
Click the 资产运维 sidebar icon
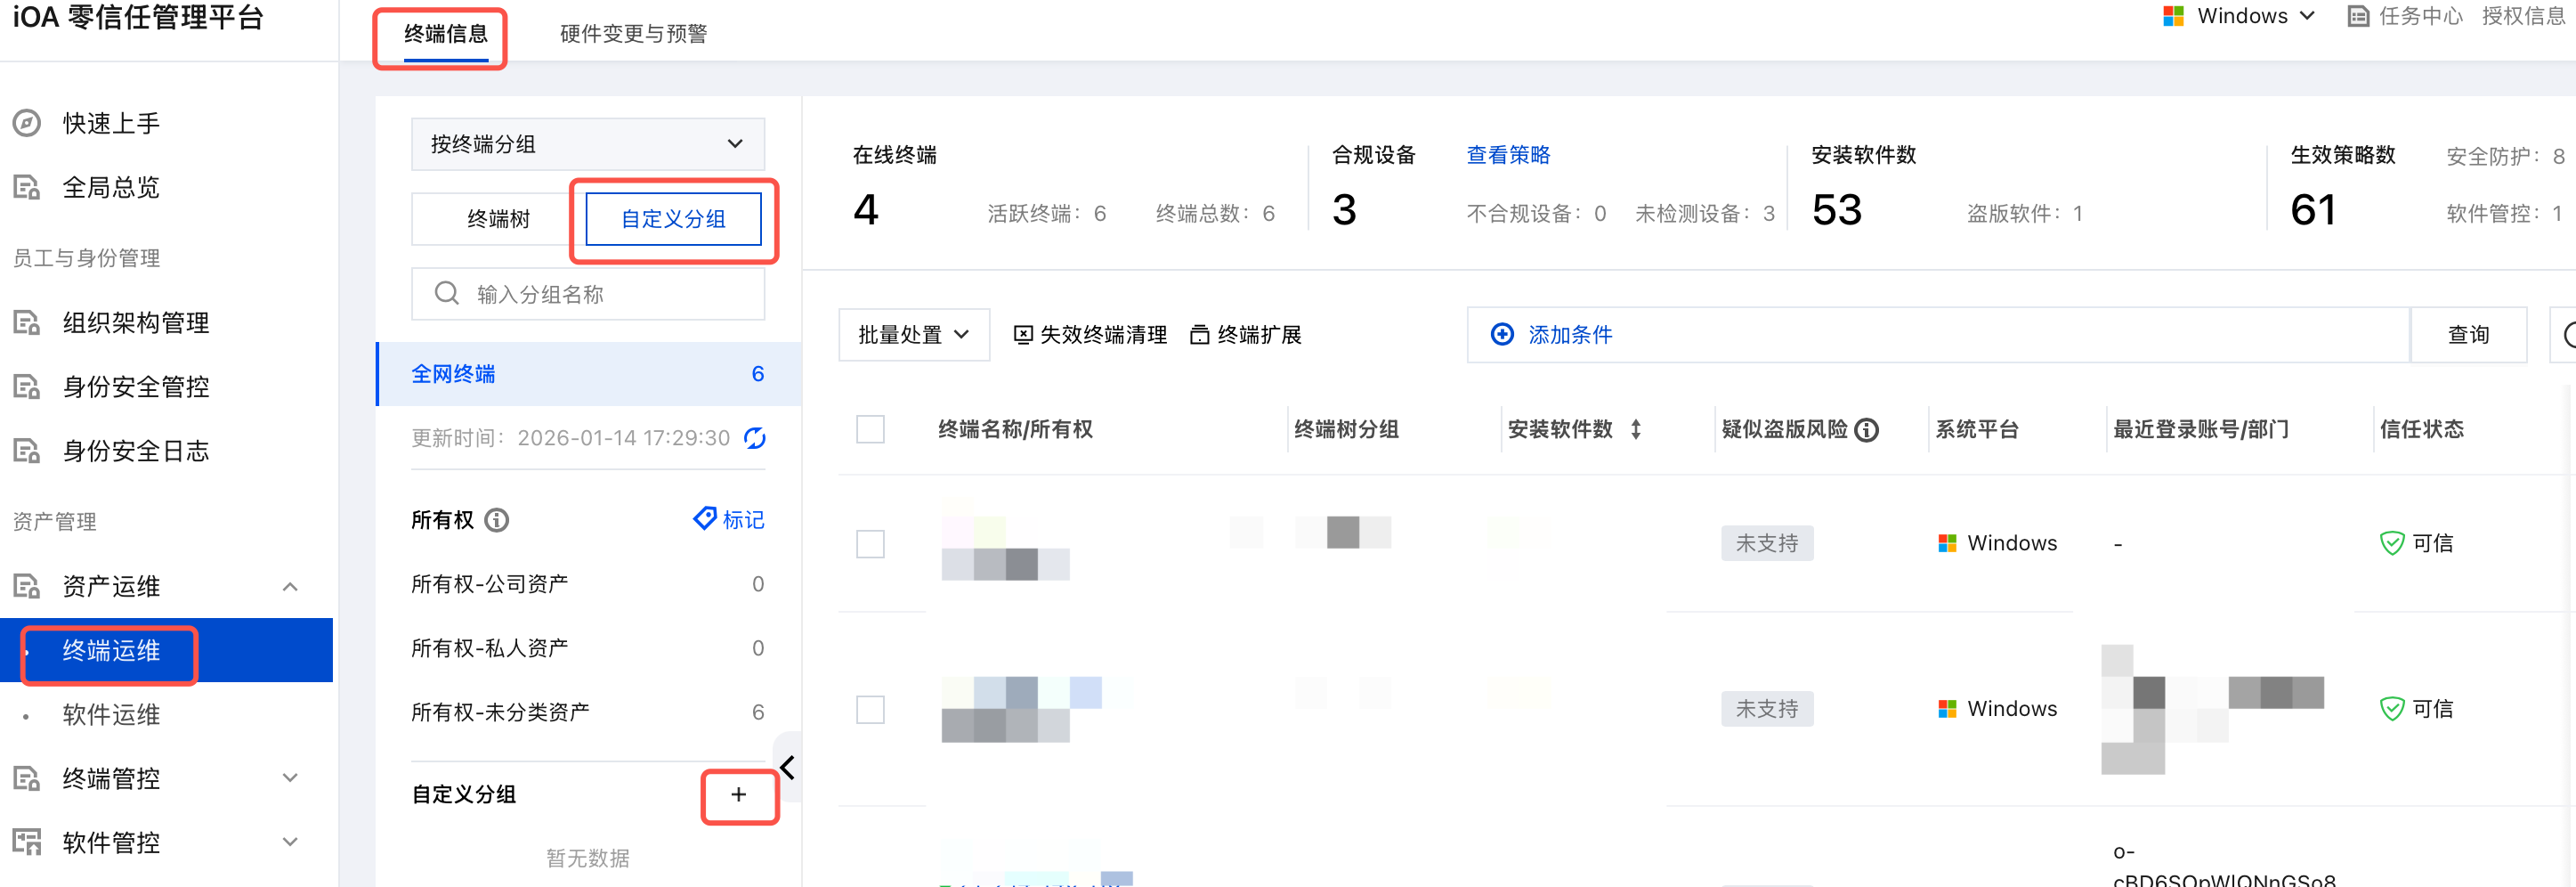pyautogui.click(x=27, y=586)
